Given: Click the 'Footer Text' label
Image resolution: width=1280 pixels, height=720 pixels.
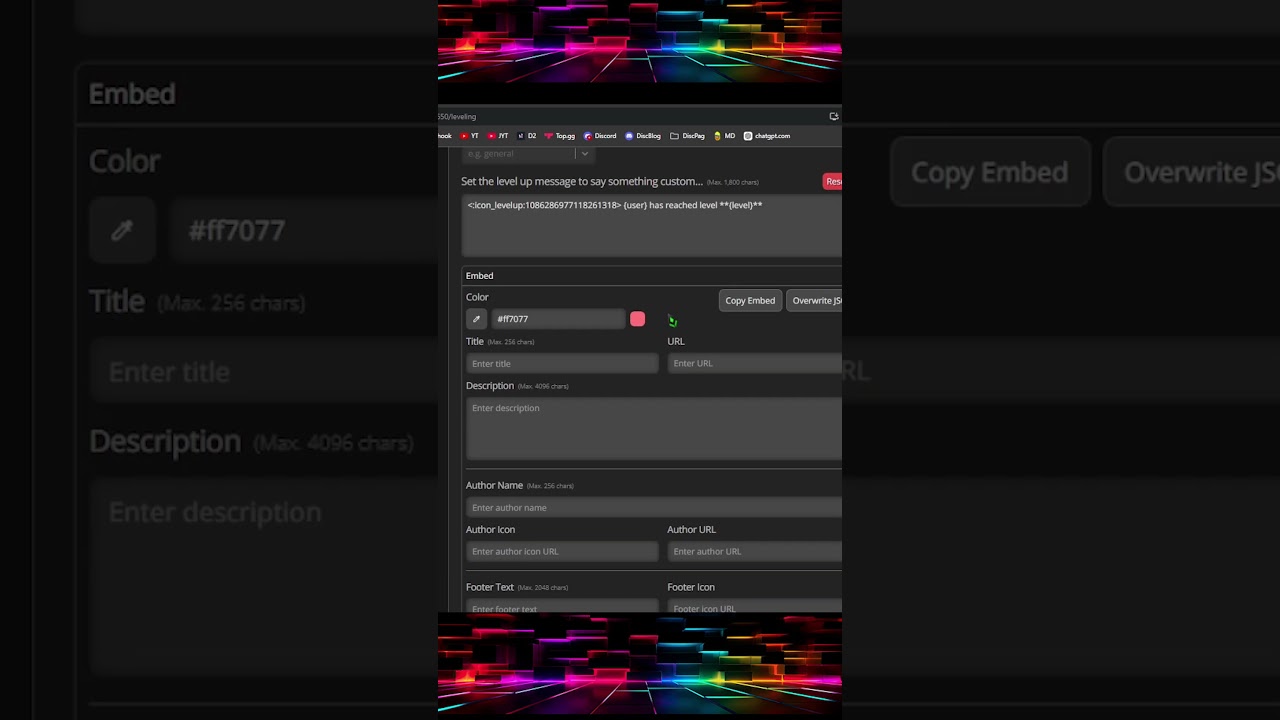Looking at the screenshot, I should pos(490,587).
